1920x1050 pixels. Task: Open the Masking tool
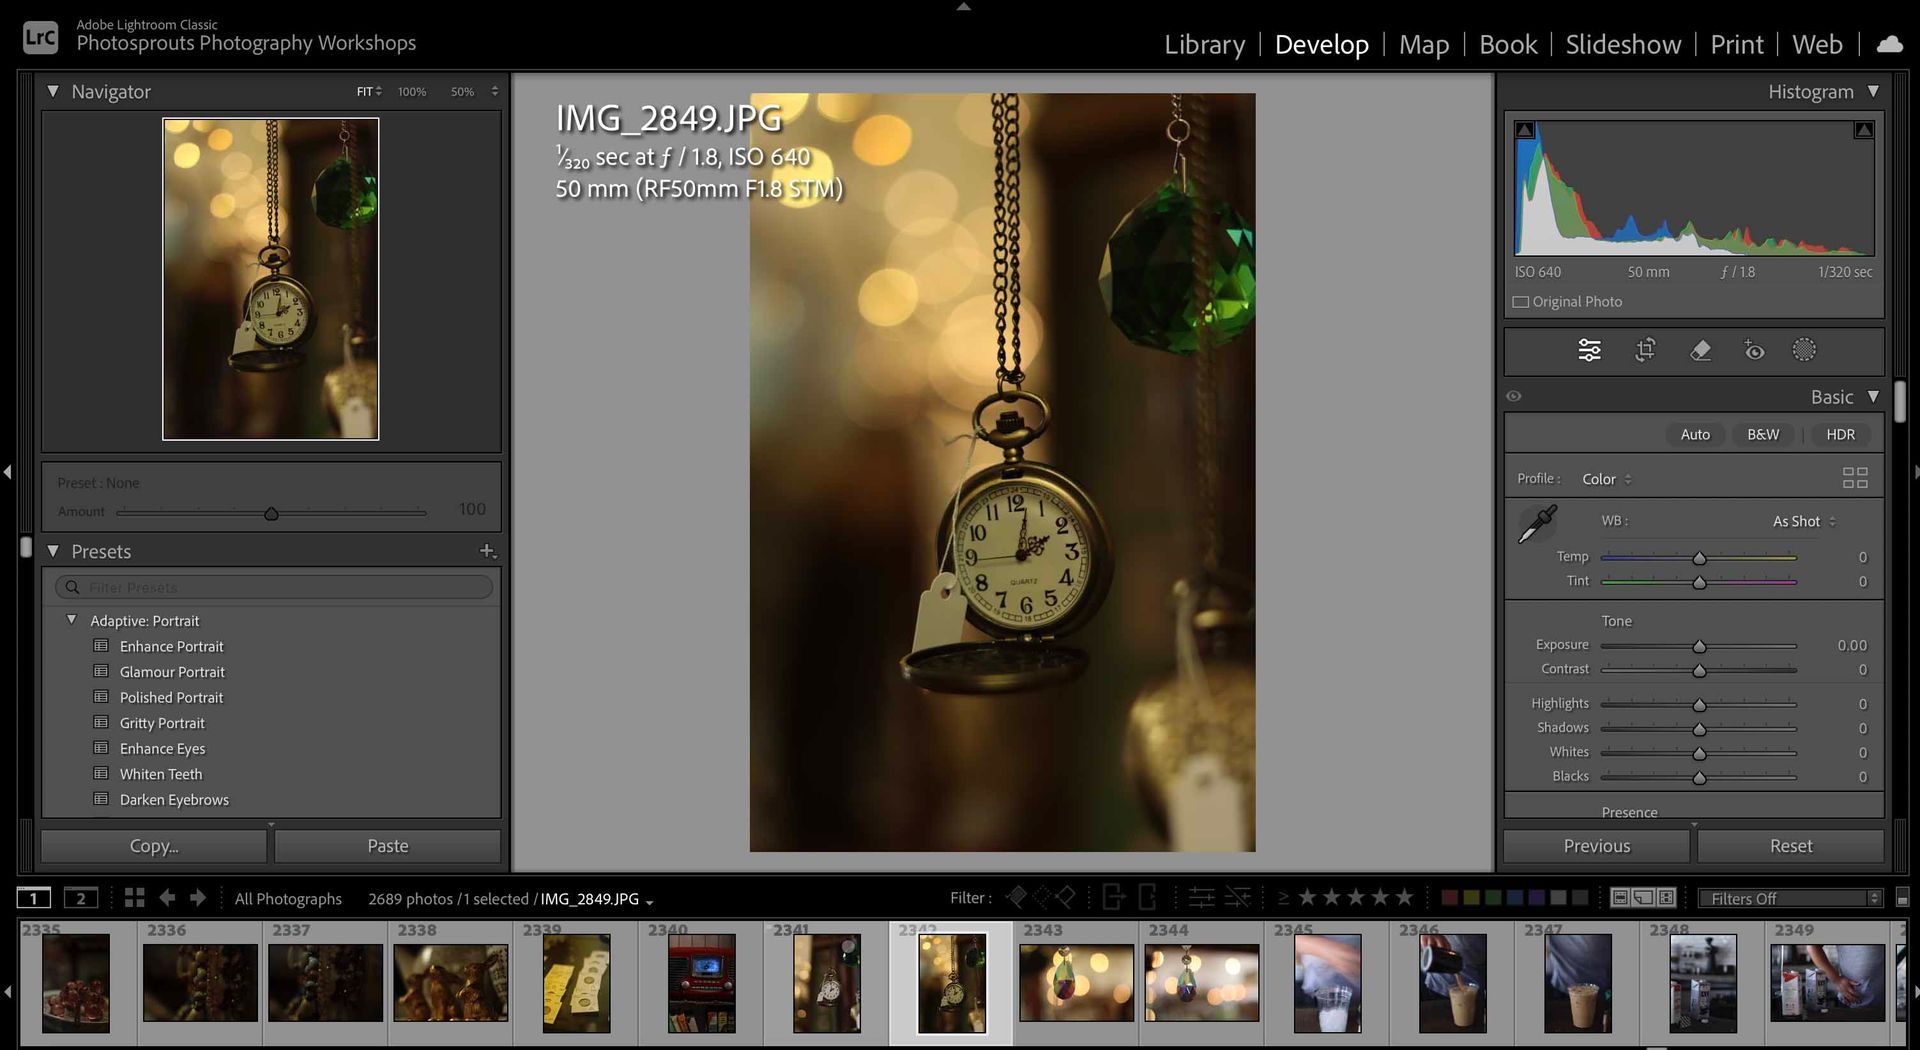[x=1804, y=350]
